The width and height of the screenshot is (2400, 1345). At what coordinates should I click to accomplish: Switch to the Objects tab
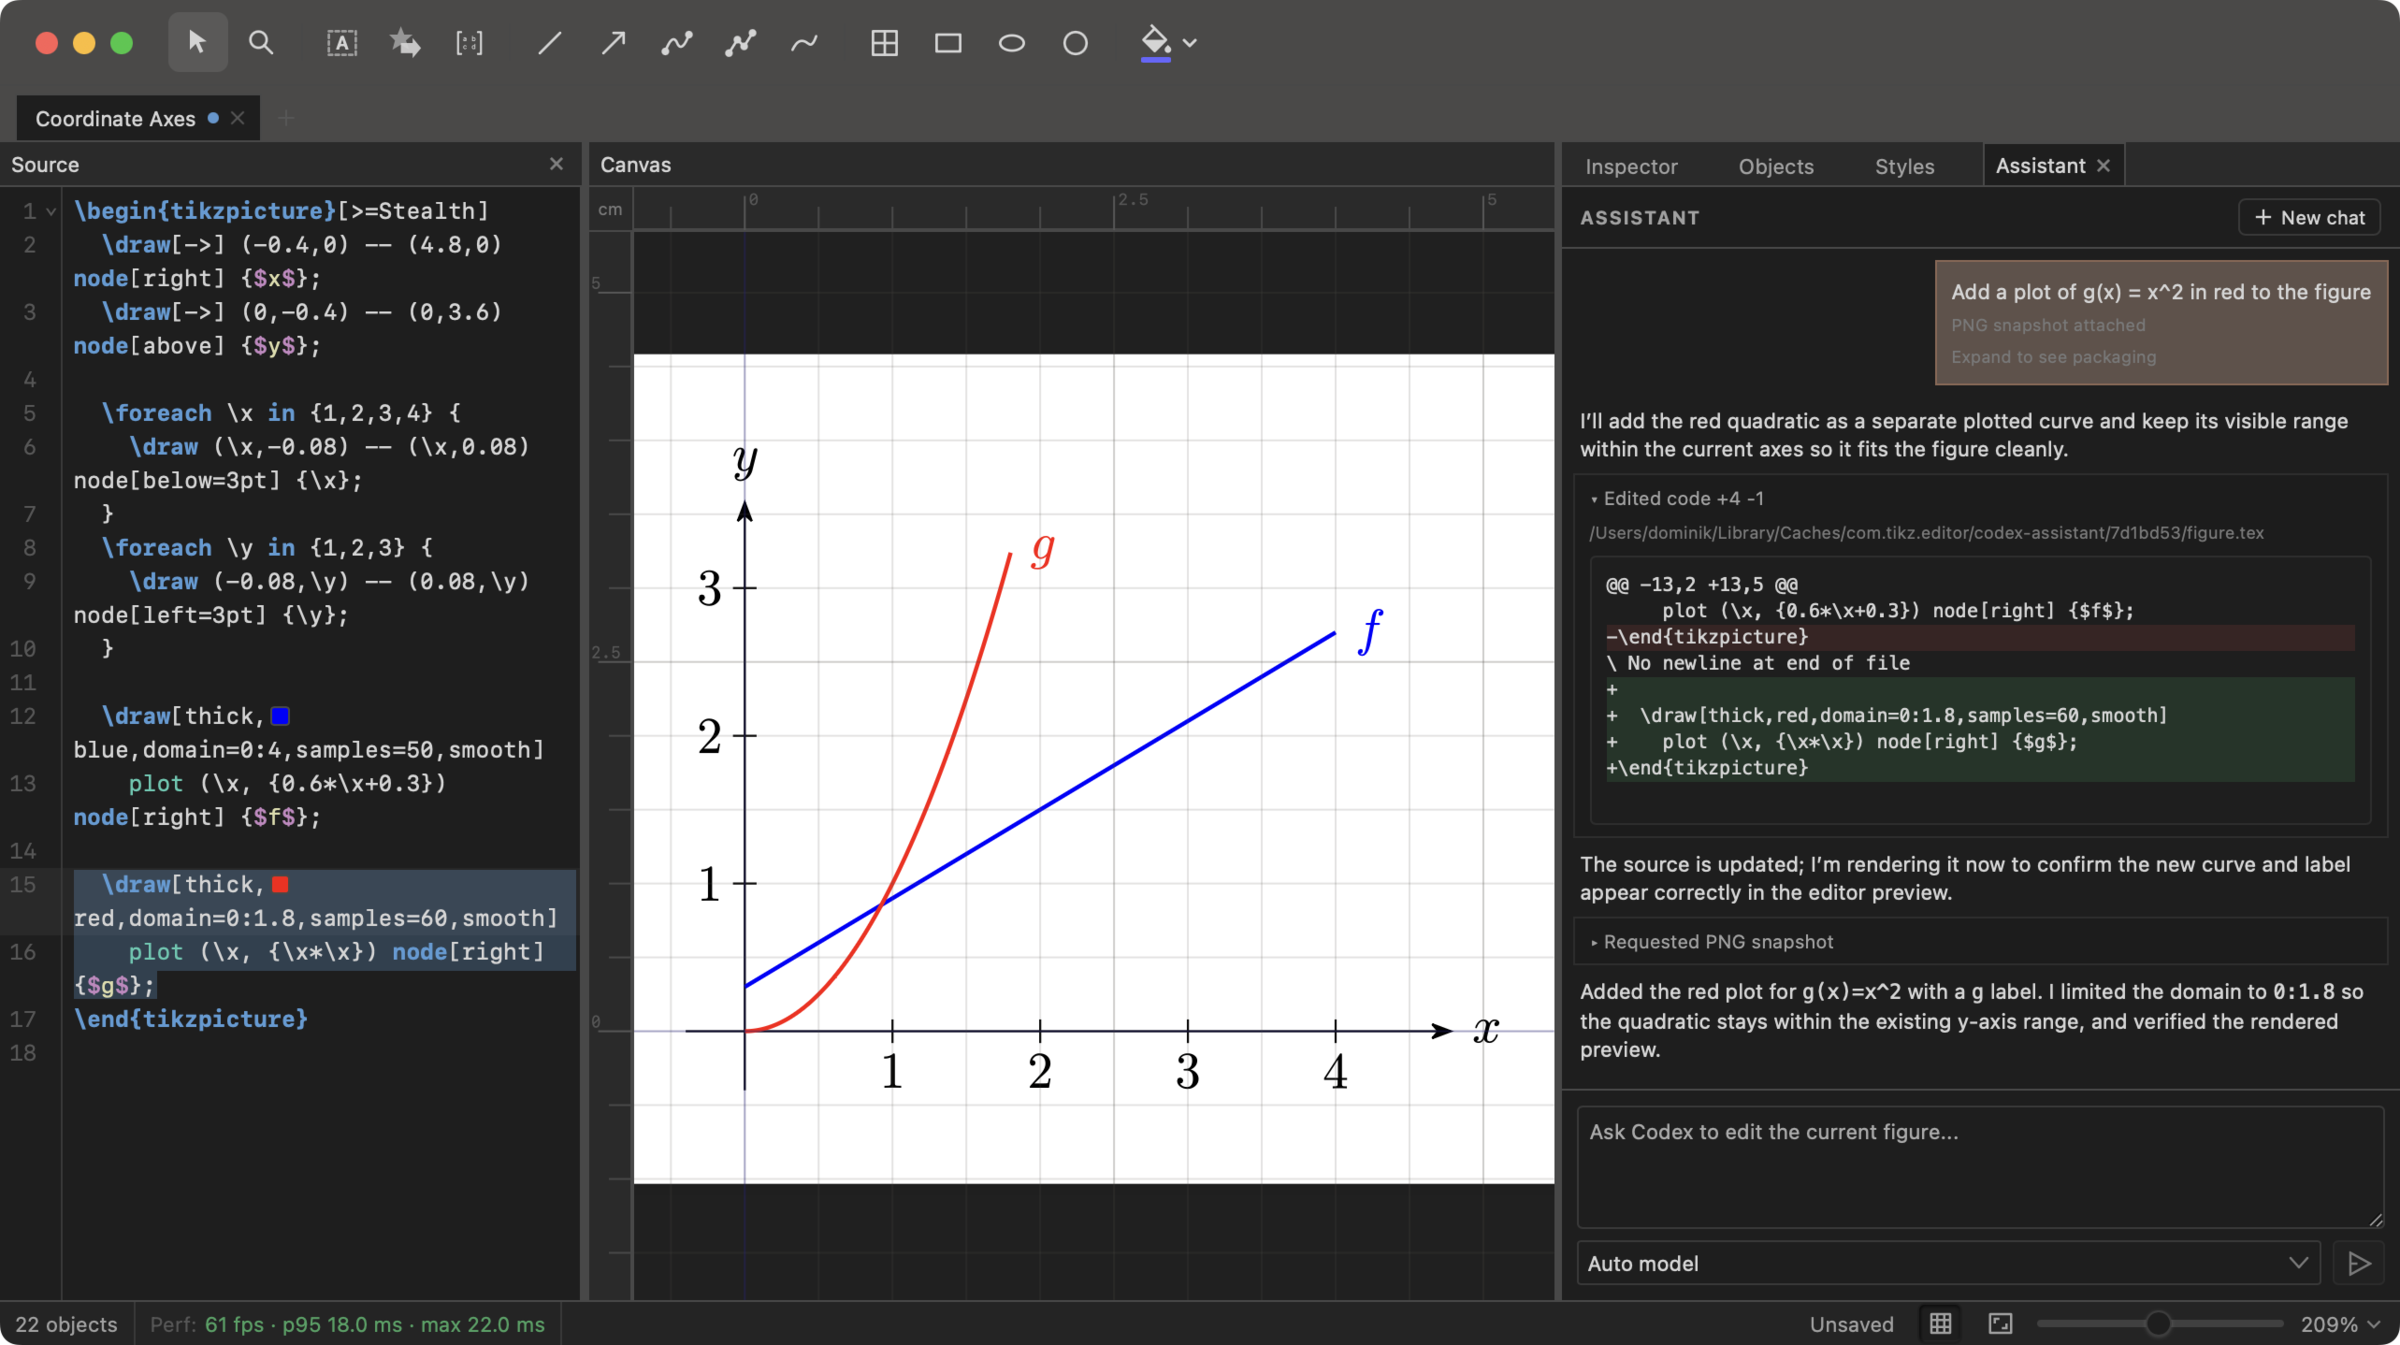(x=1775, y=166)
